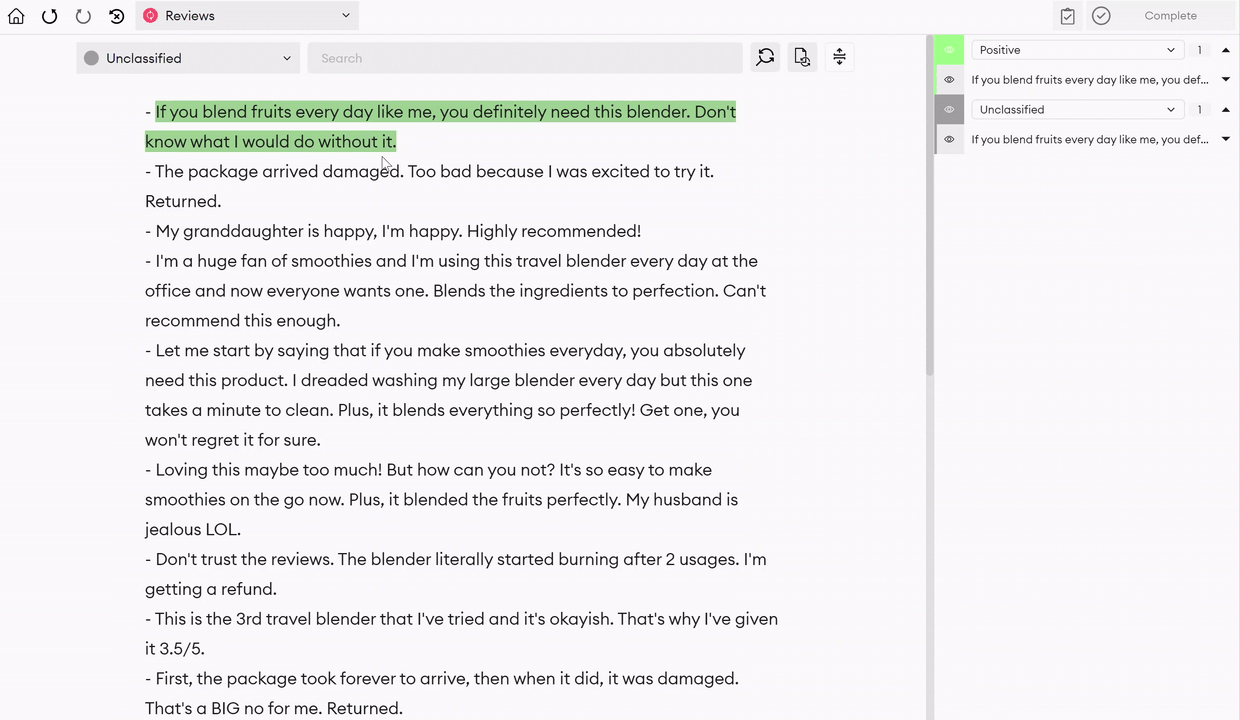Toggle visibility of the Positive label group
Viewport: 1240px width, 720px height.
[x=949, y=50]
